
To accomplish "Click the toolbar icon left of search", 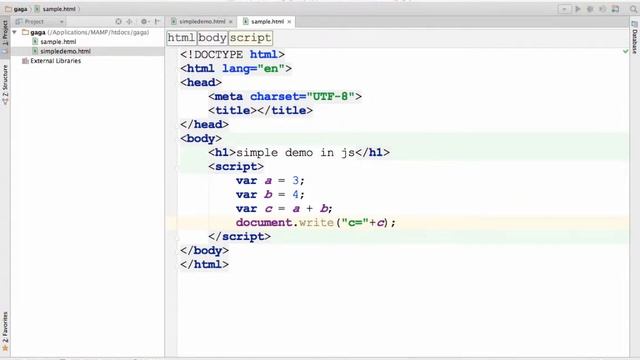I will (616, 9).
